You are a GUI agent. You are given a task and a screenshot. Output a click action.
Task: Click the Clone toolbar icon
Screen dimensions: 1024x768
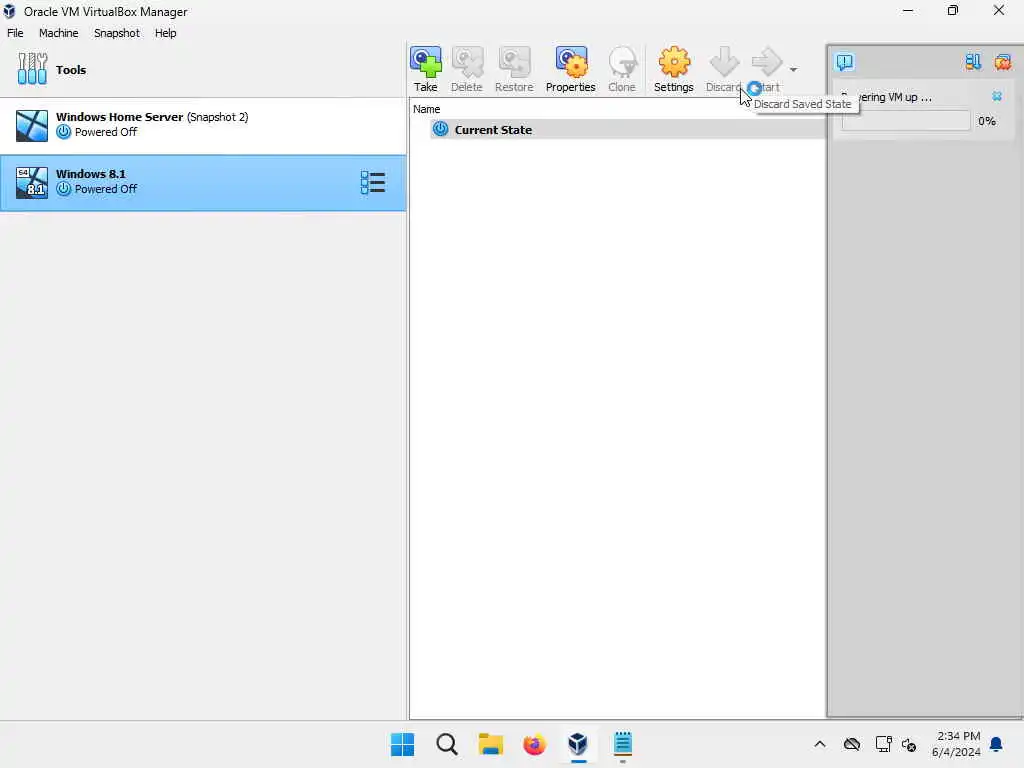click(x=622, y=69)
